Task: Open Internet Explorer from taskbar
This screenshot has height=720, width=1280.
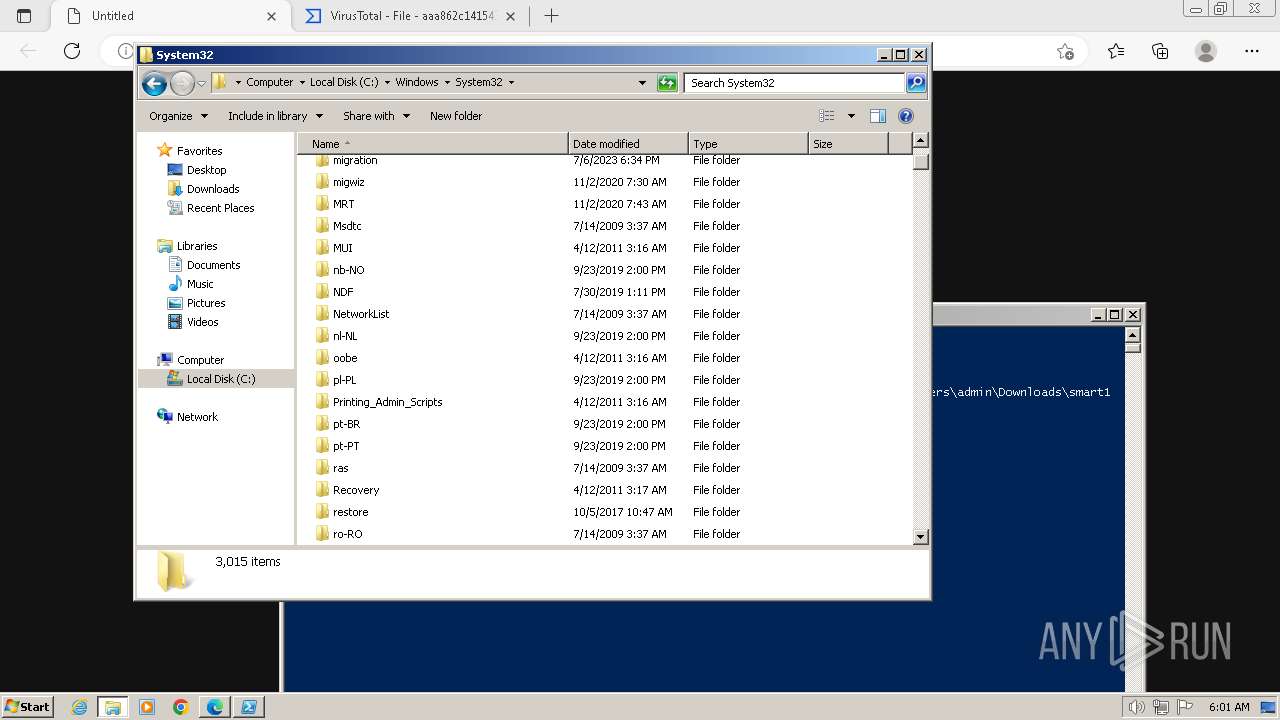Action: point(80,707)
